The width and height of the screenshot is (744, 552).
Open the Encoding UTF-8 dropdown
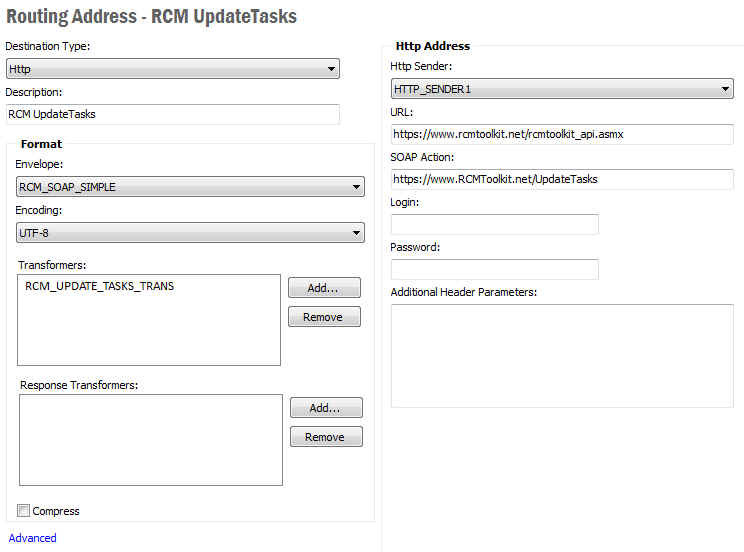[190, 233]
